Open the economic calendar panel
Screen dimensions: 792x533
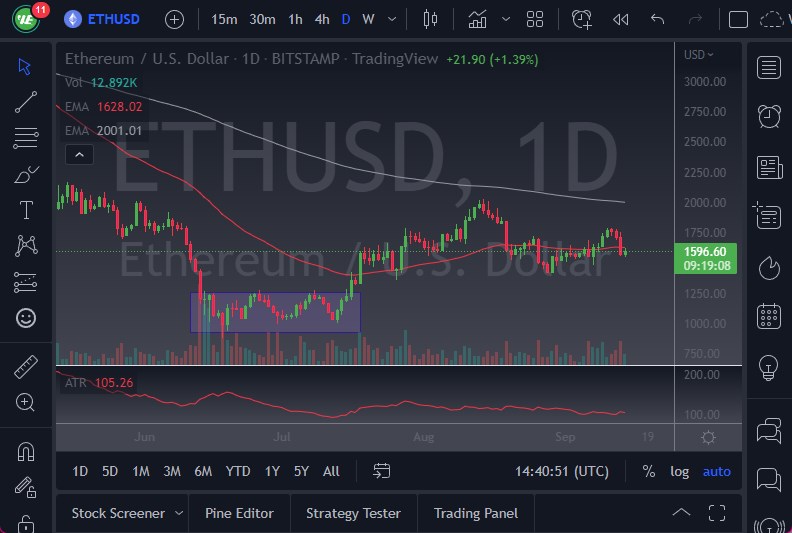769,316
